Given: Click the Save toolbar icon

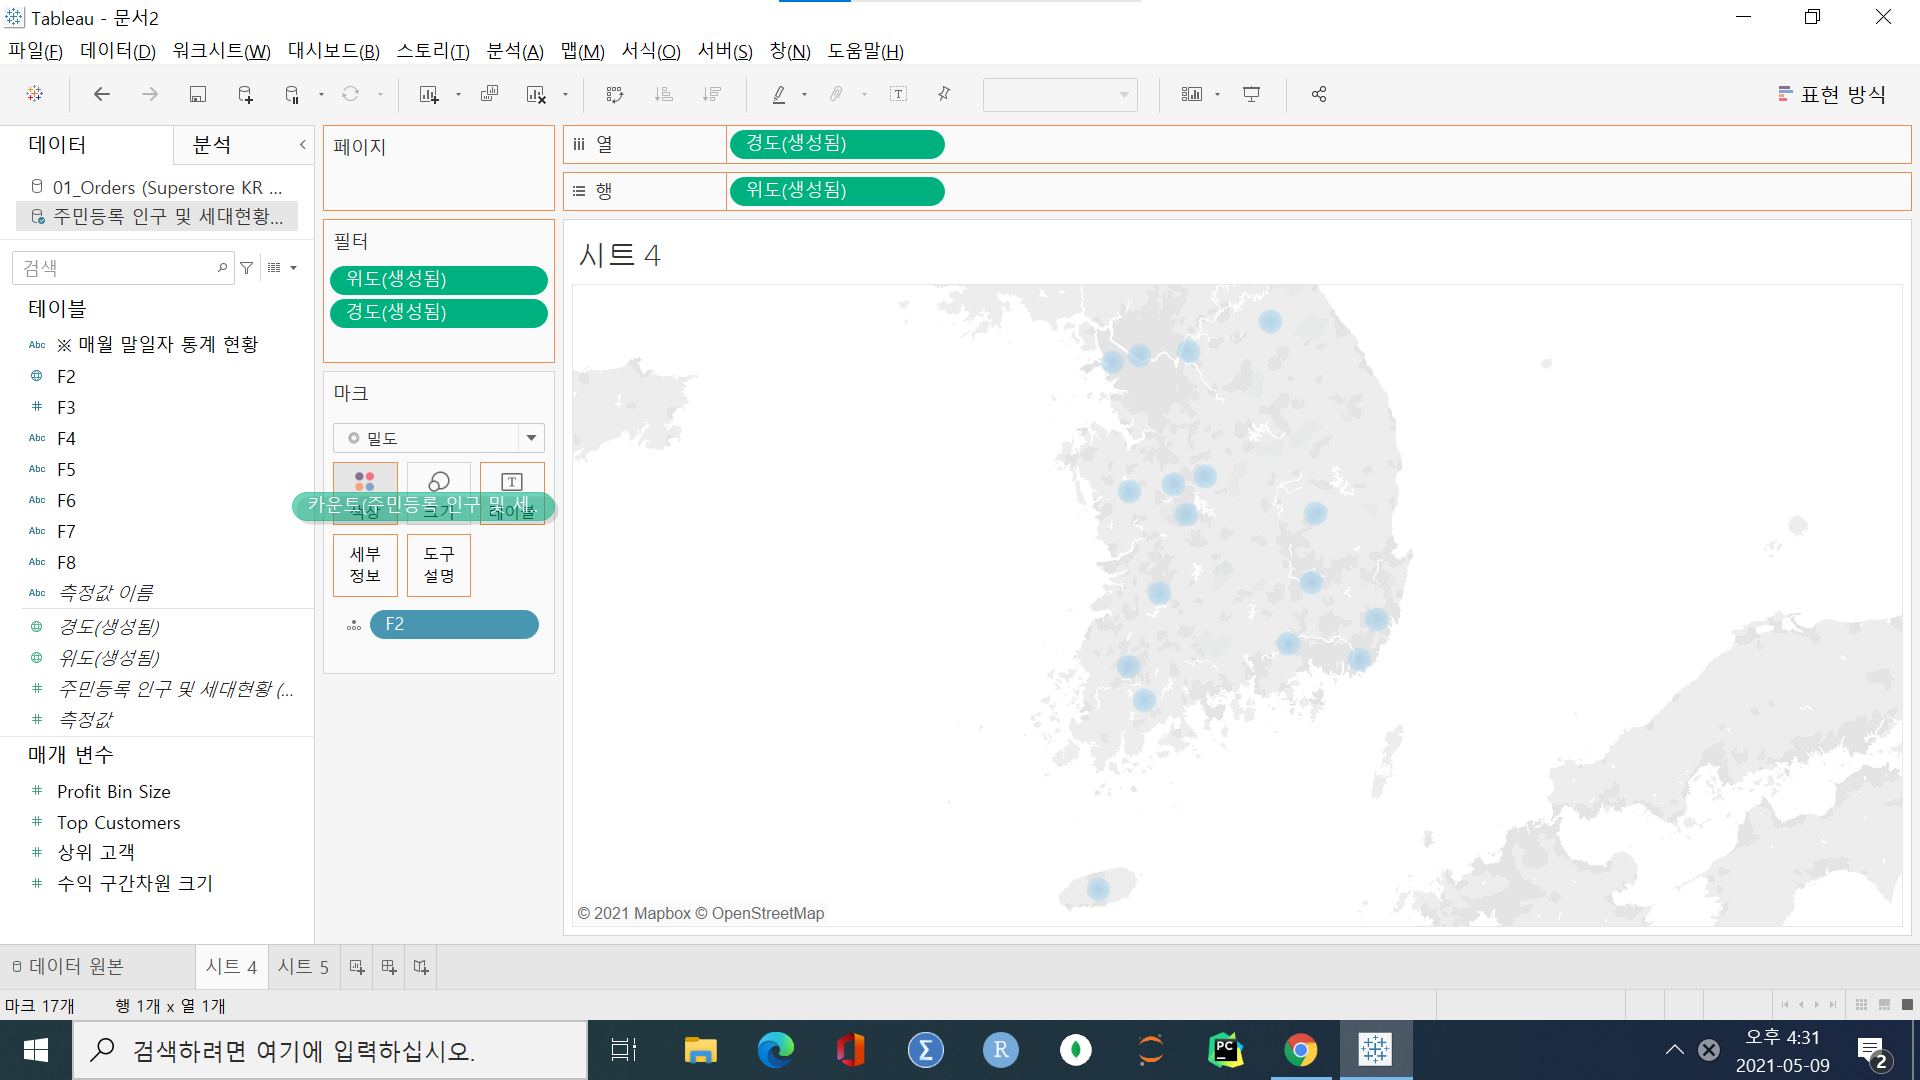Looking at the screenshot, I should pos(197,94).
